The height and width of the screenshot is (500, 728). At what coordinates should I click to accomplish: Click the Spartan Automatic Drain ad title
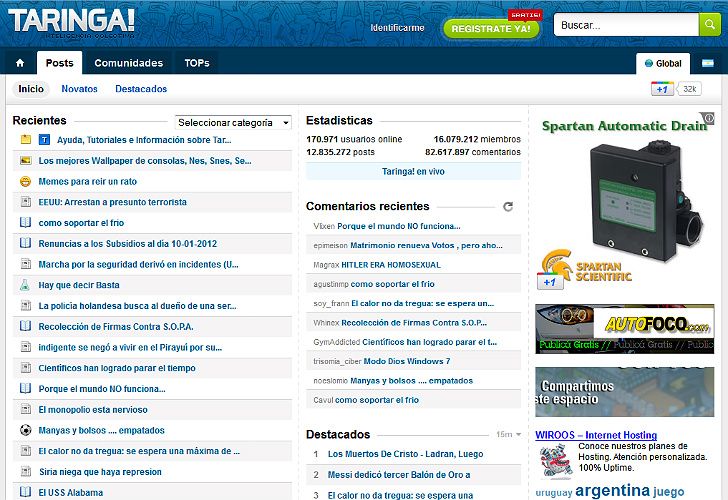[x=624, y=126]
